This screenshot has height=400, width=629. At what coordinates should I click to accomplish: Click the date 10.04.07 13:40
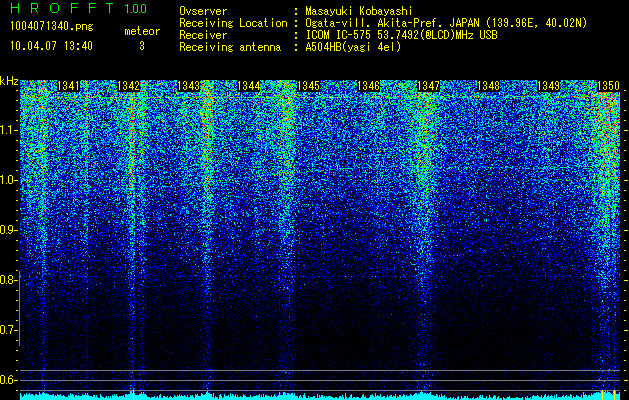[51, 46]
